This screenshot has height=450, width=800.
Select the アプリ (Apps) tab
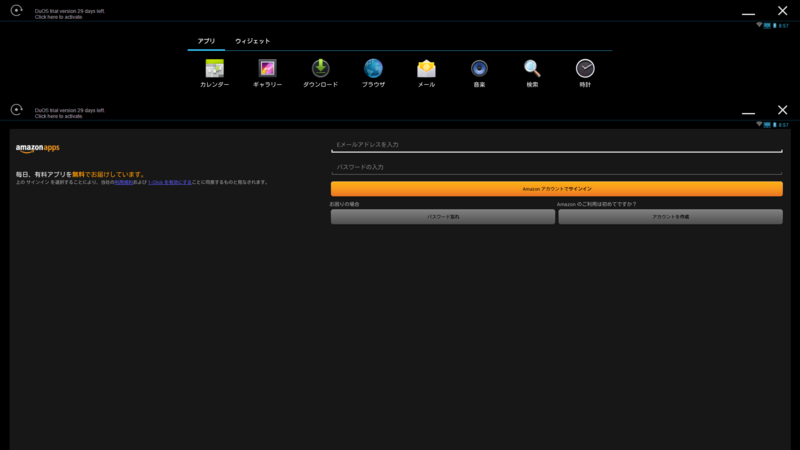pyautogui.click(x=206, y=41)
